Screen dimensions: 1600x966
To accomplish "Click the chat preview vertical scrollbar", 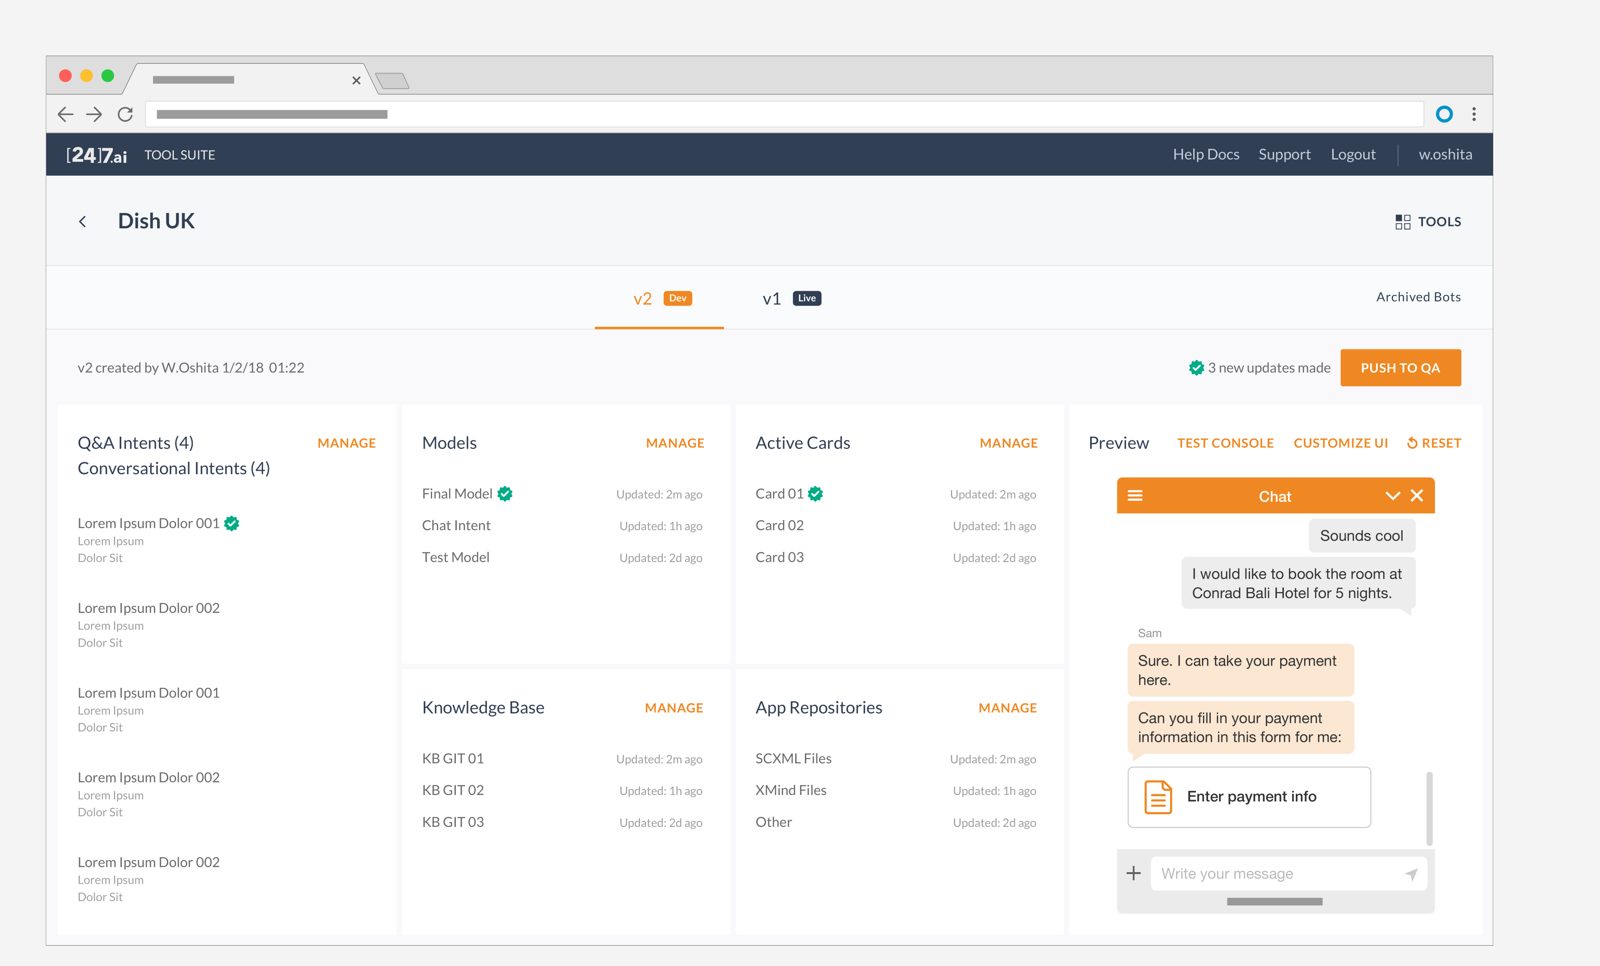I will point(1429,808).
